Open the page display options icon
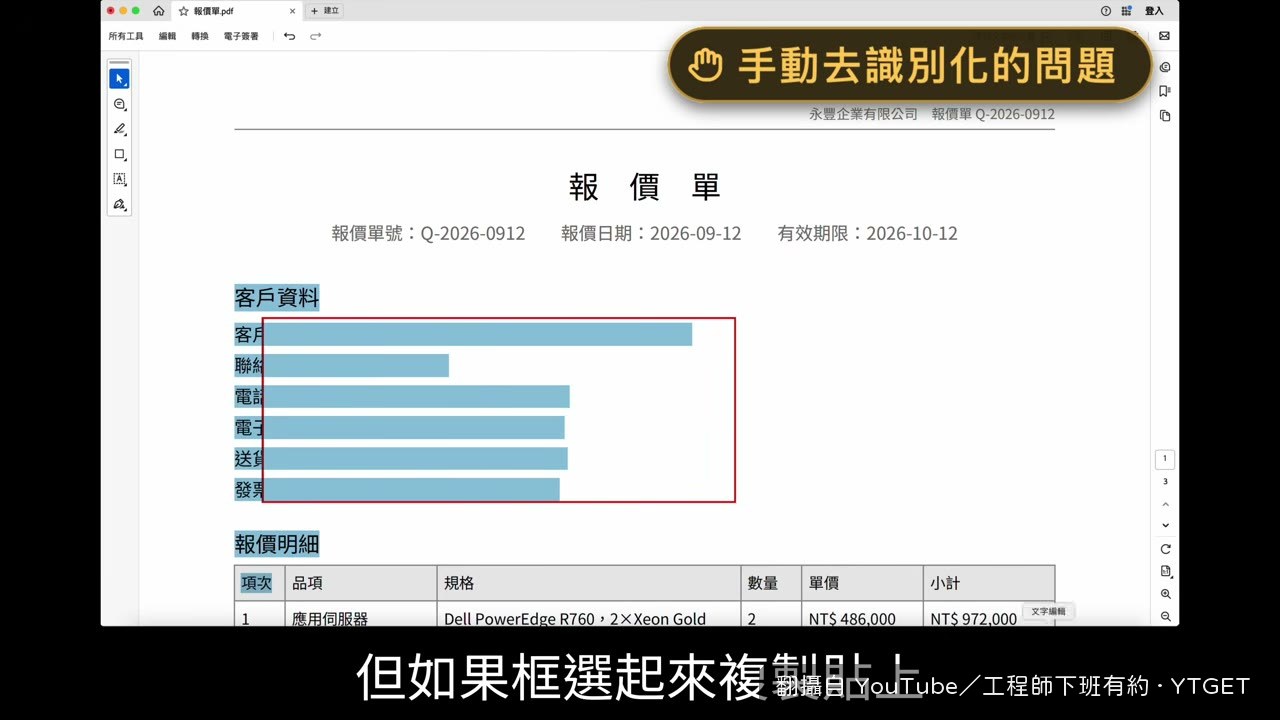Image resolution: width=1280 pixels, height=720 pixels. pos(1165,572)
